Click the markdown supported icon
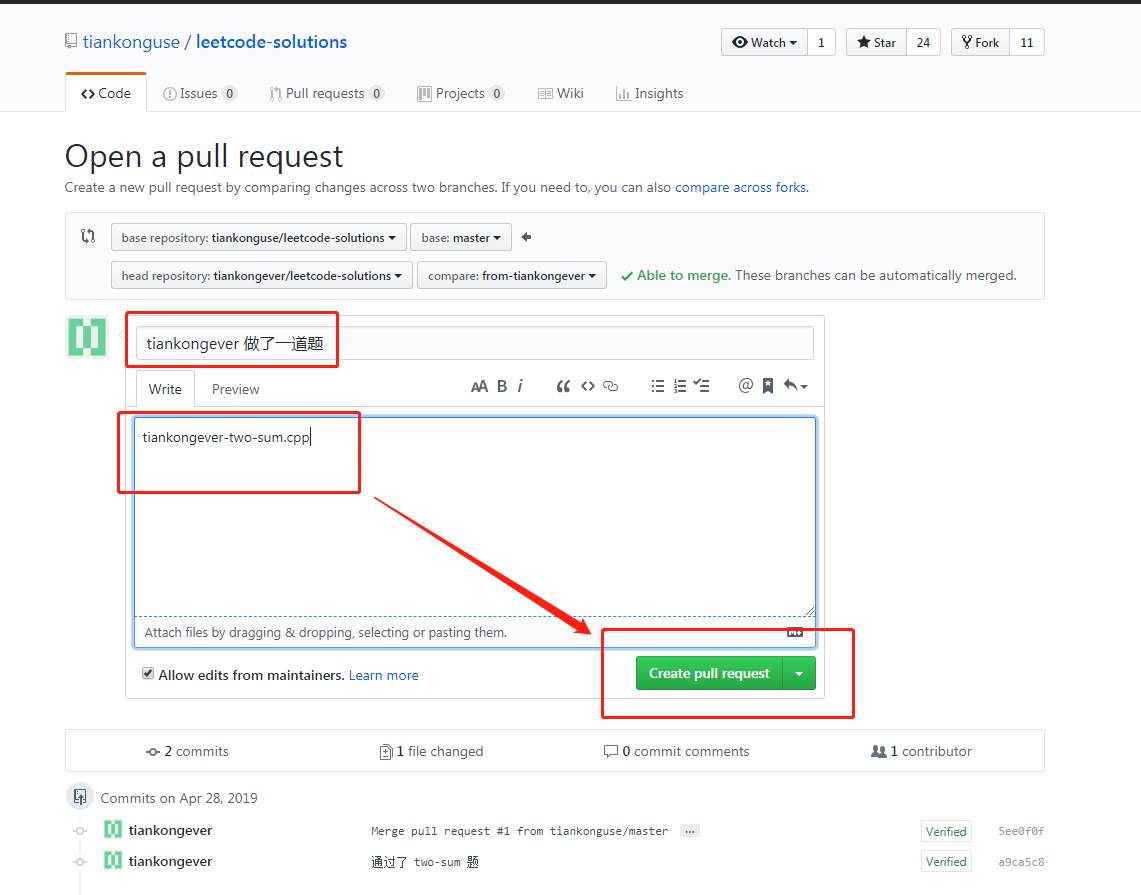The width and height of the screenshot is (1141, 895). point(795,632)
